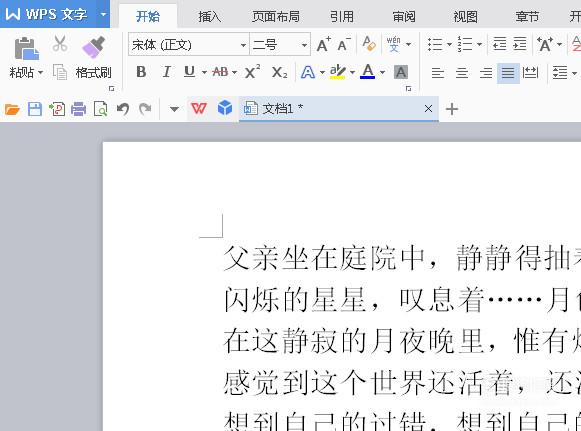This screenshot has height=431, width=581.
Task: Switch to the 开始 tab
Action: click(148, 16)
